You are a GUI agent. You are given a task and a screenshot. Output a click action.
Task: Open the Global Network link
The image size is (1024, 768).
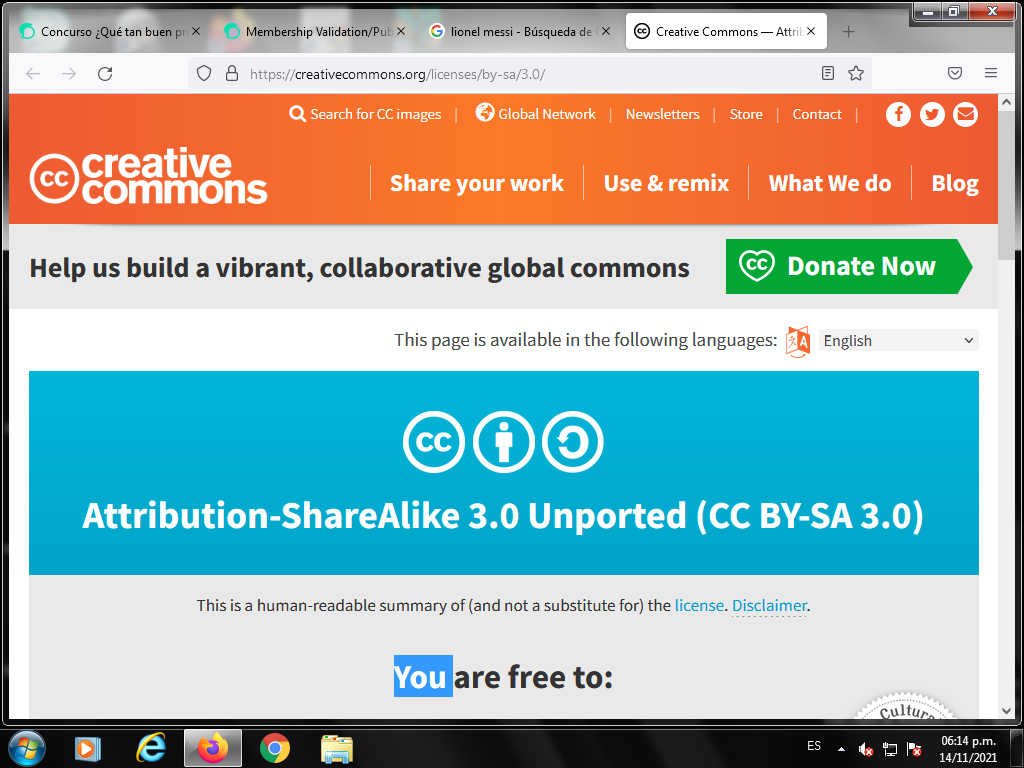tap(536, 114)
